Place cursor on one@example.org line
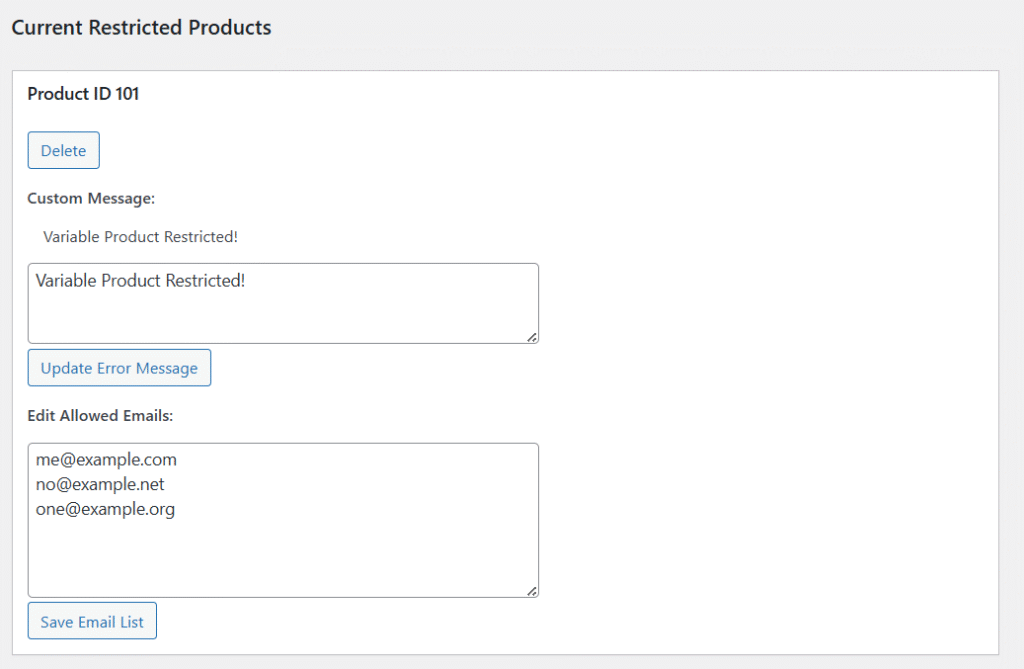The width and height of the screenshot is (1024, 669). tap(105, 510)
